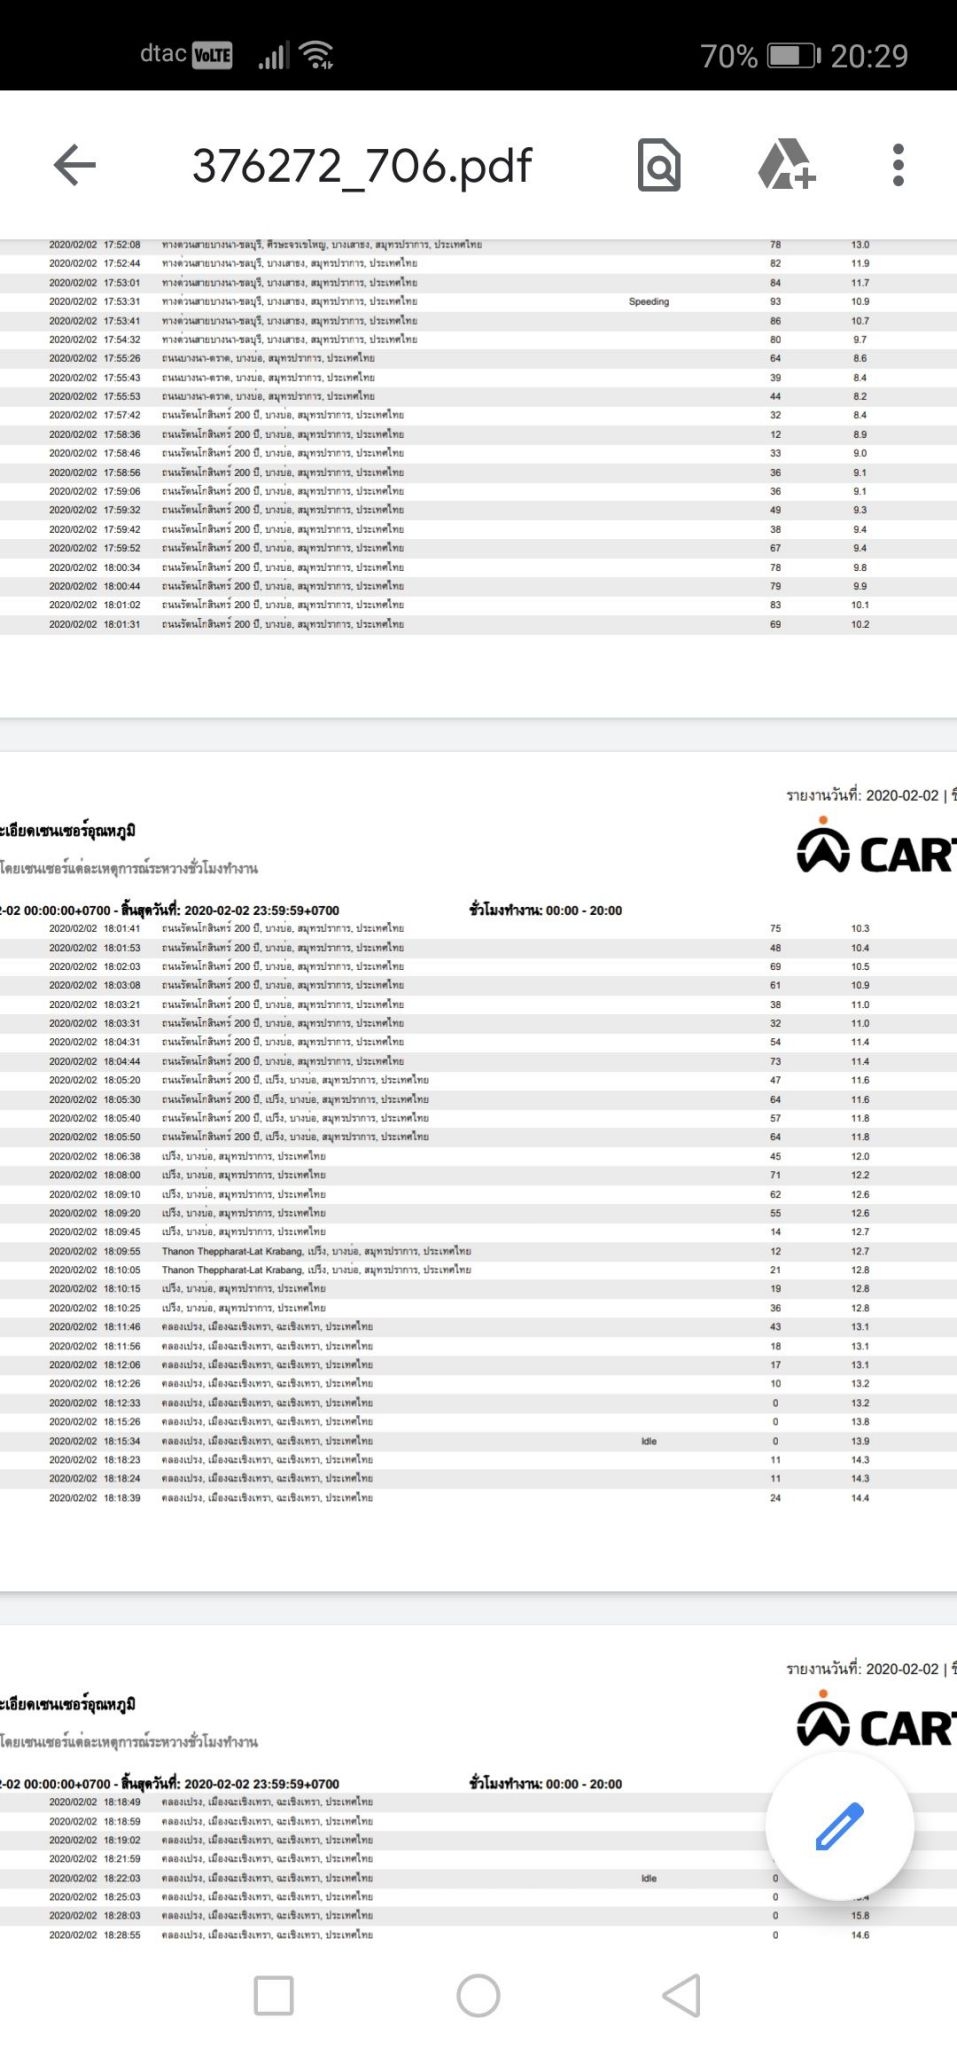Tap the 70% battery percentage text
Screen dimensions: 957x2048
[x=729, y=56]
